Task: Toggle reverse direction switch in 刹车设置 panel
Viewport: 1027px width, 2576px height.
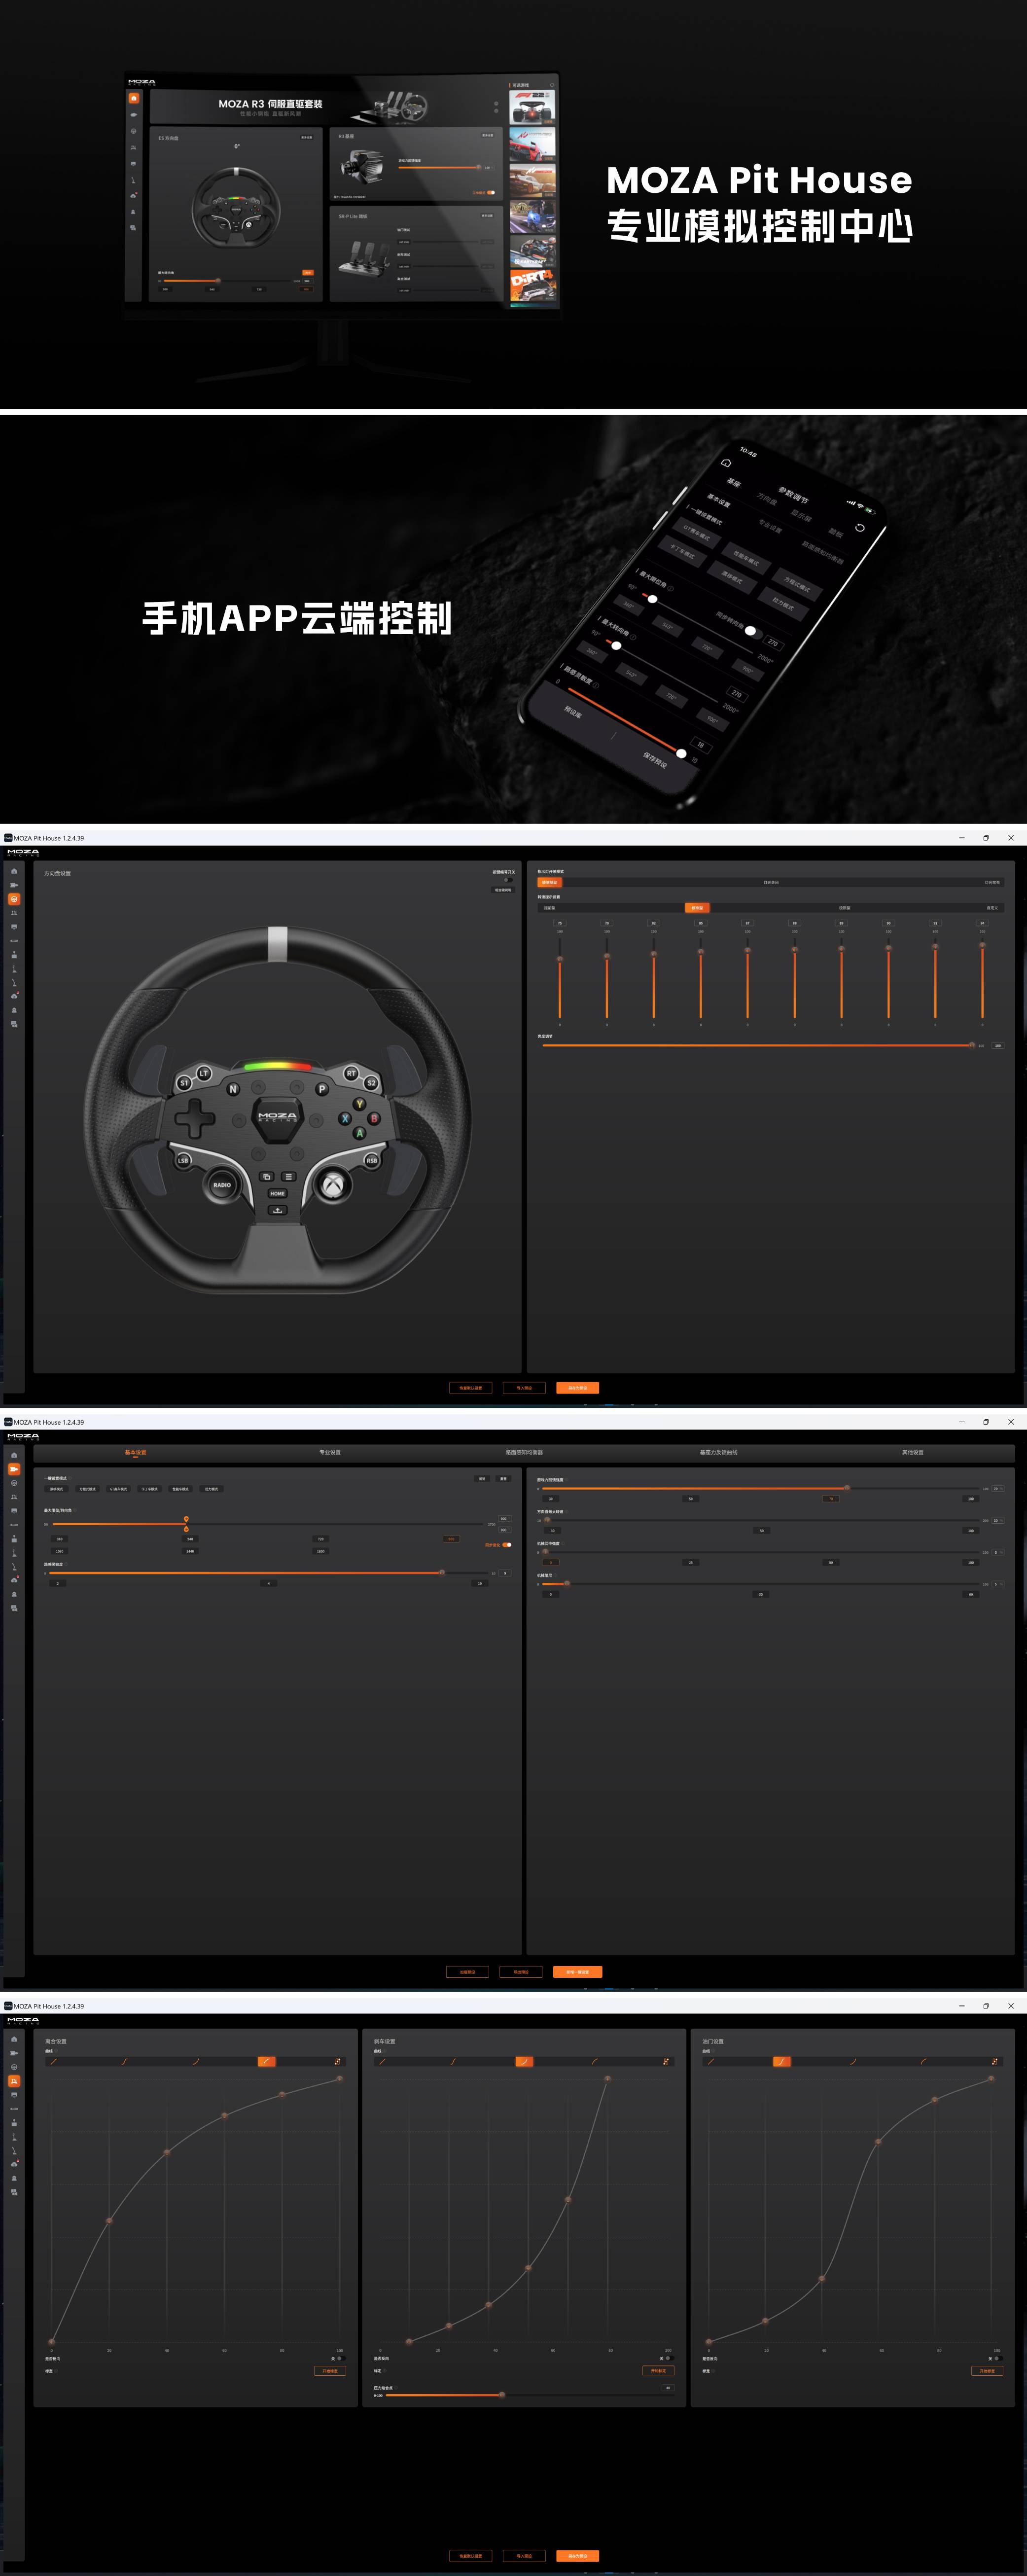Action: click(x=670, y=2358)
